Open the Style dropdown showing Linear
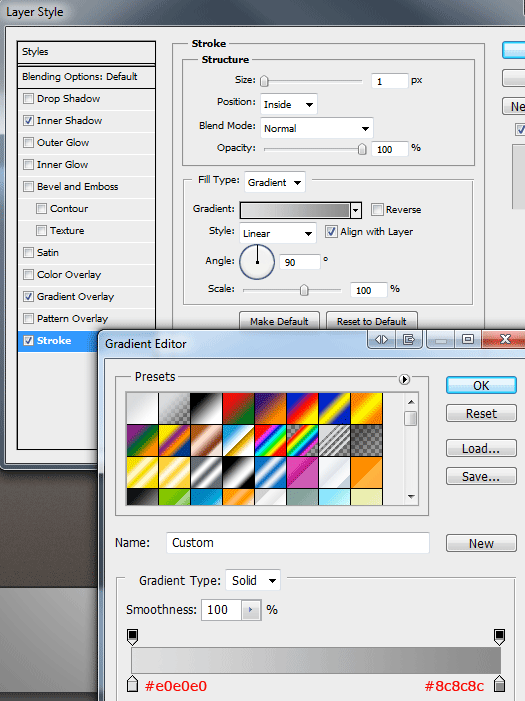The width and height of the screenshot is (525, 701). click(x=278, y=233)
